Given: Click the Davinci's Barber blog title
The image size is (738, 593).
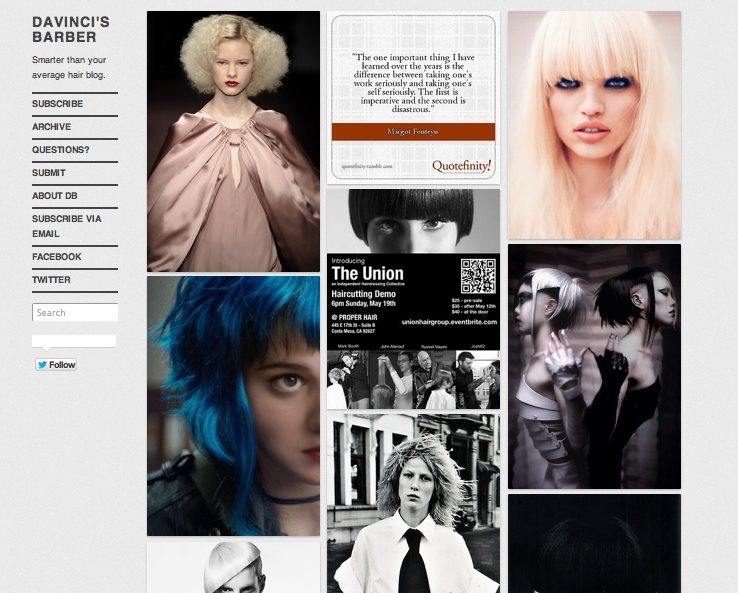Looking at the screenshot, I should (70, 29).
